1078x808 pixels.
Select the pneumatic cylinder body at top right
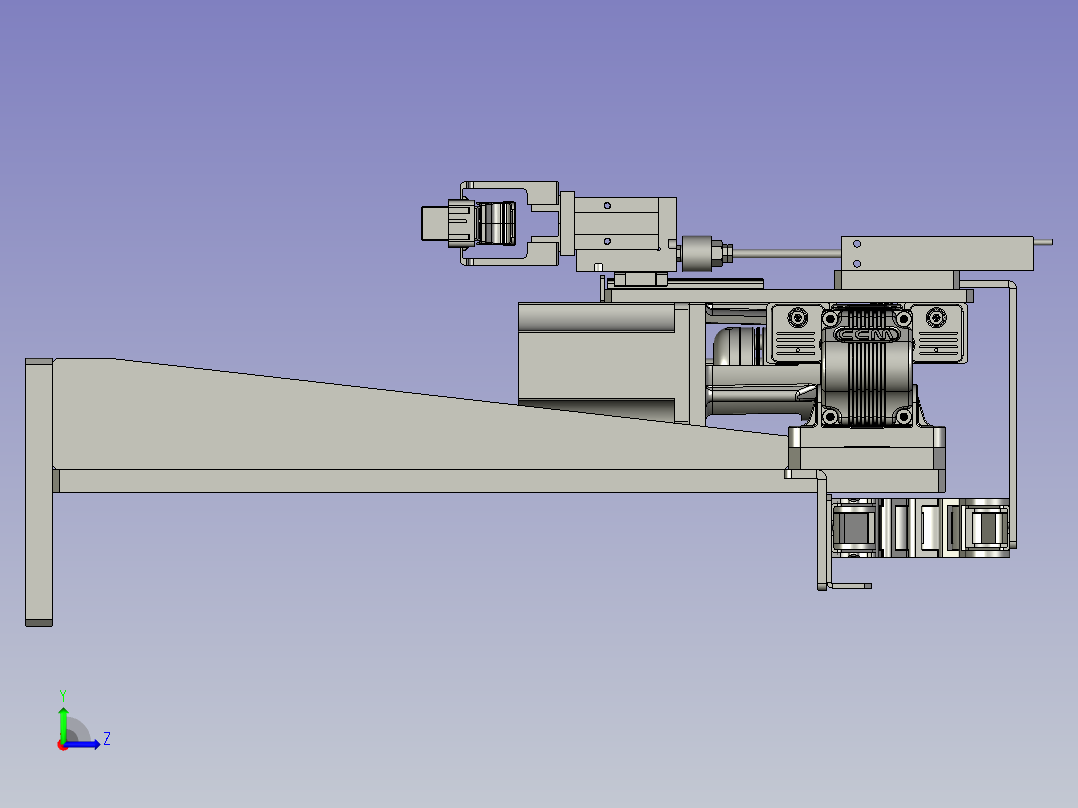(937, 254)
